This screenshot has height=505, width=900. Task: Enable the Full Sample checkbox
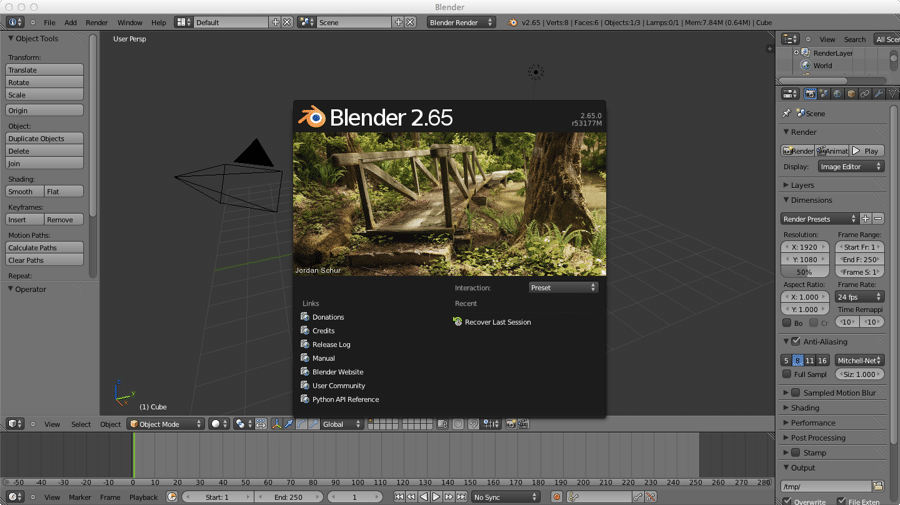(787, 374)
